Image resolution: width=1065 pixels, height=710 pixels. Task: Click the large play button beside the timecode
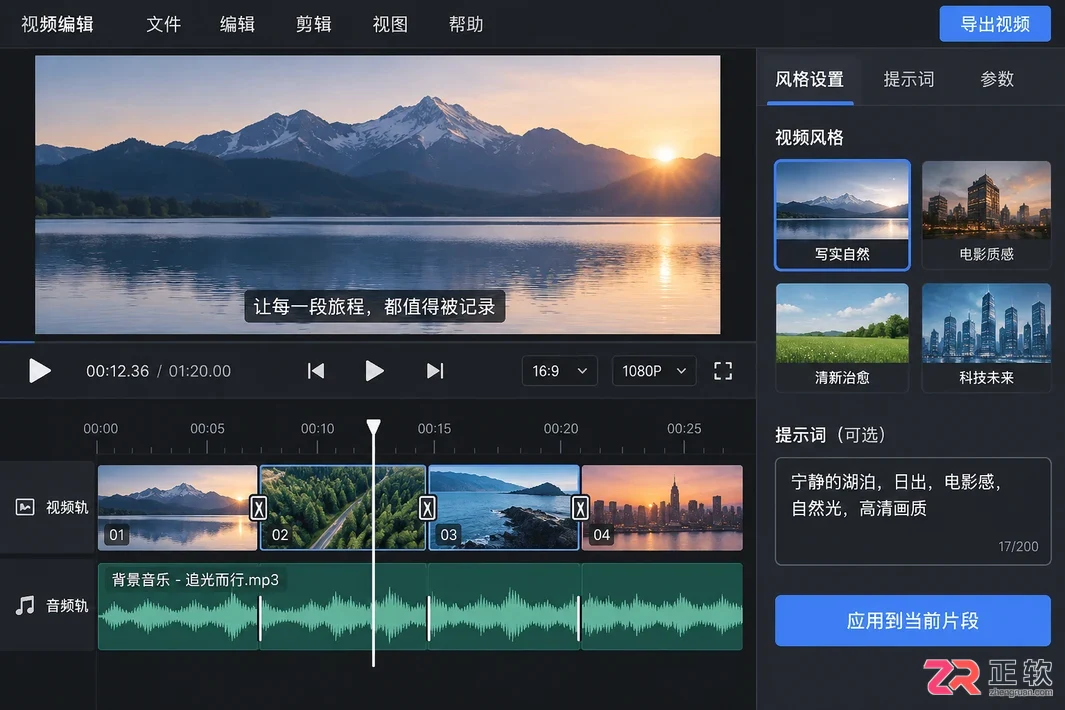point(39,371)
